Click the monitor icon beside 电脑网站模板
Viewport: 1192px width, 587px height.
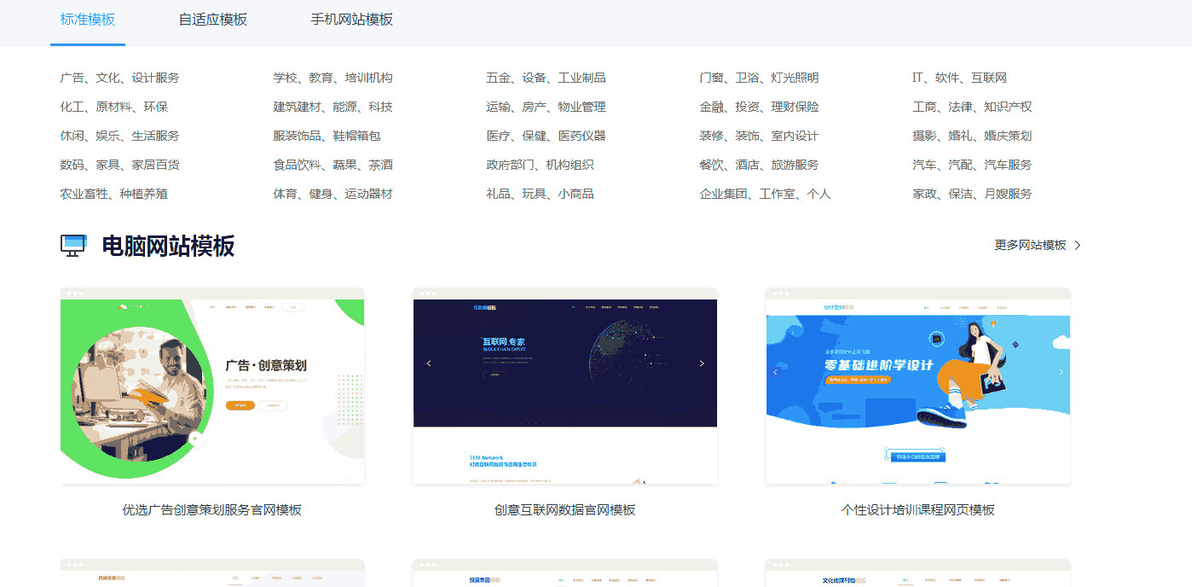[x=74, y=246]
